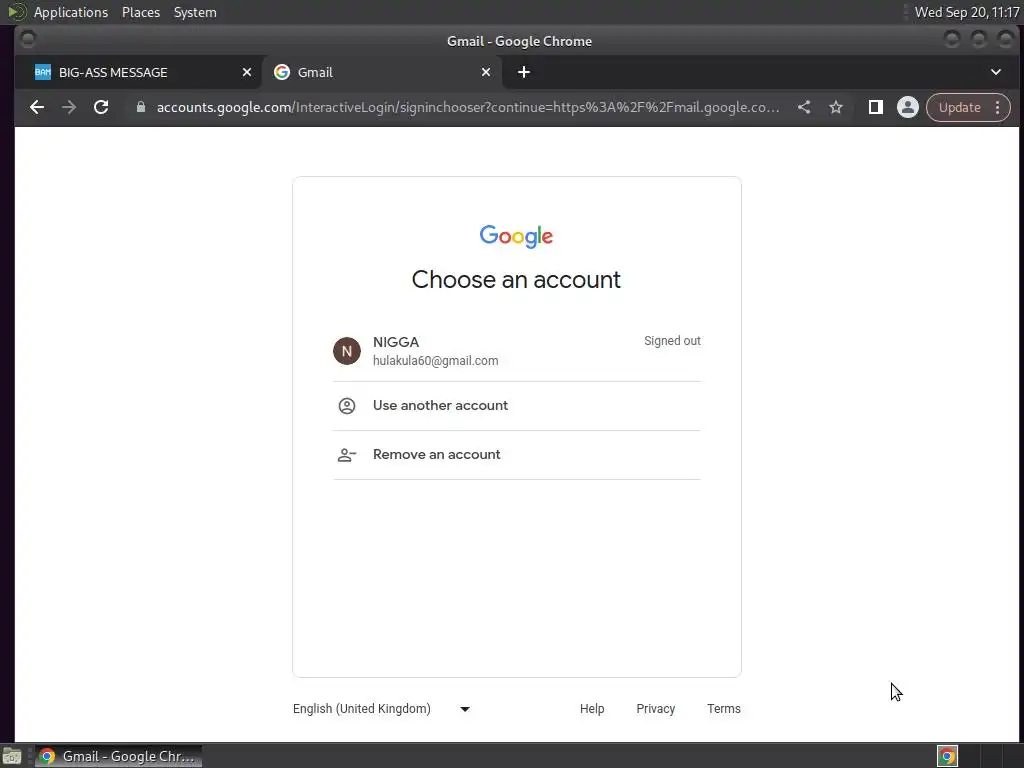Bookmark this tab with star icon

point(836,108)
